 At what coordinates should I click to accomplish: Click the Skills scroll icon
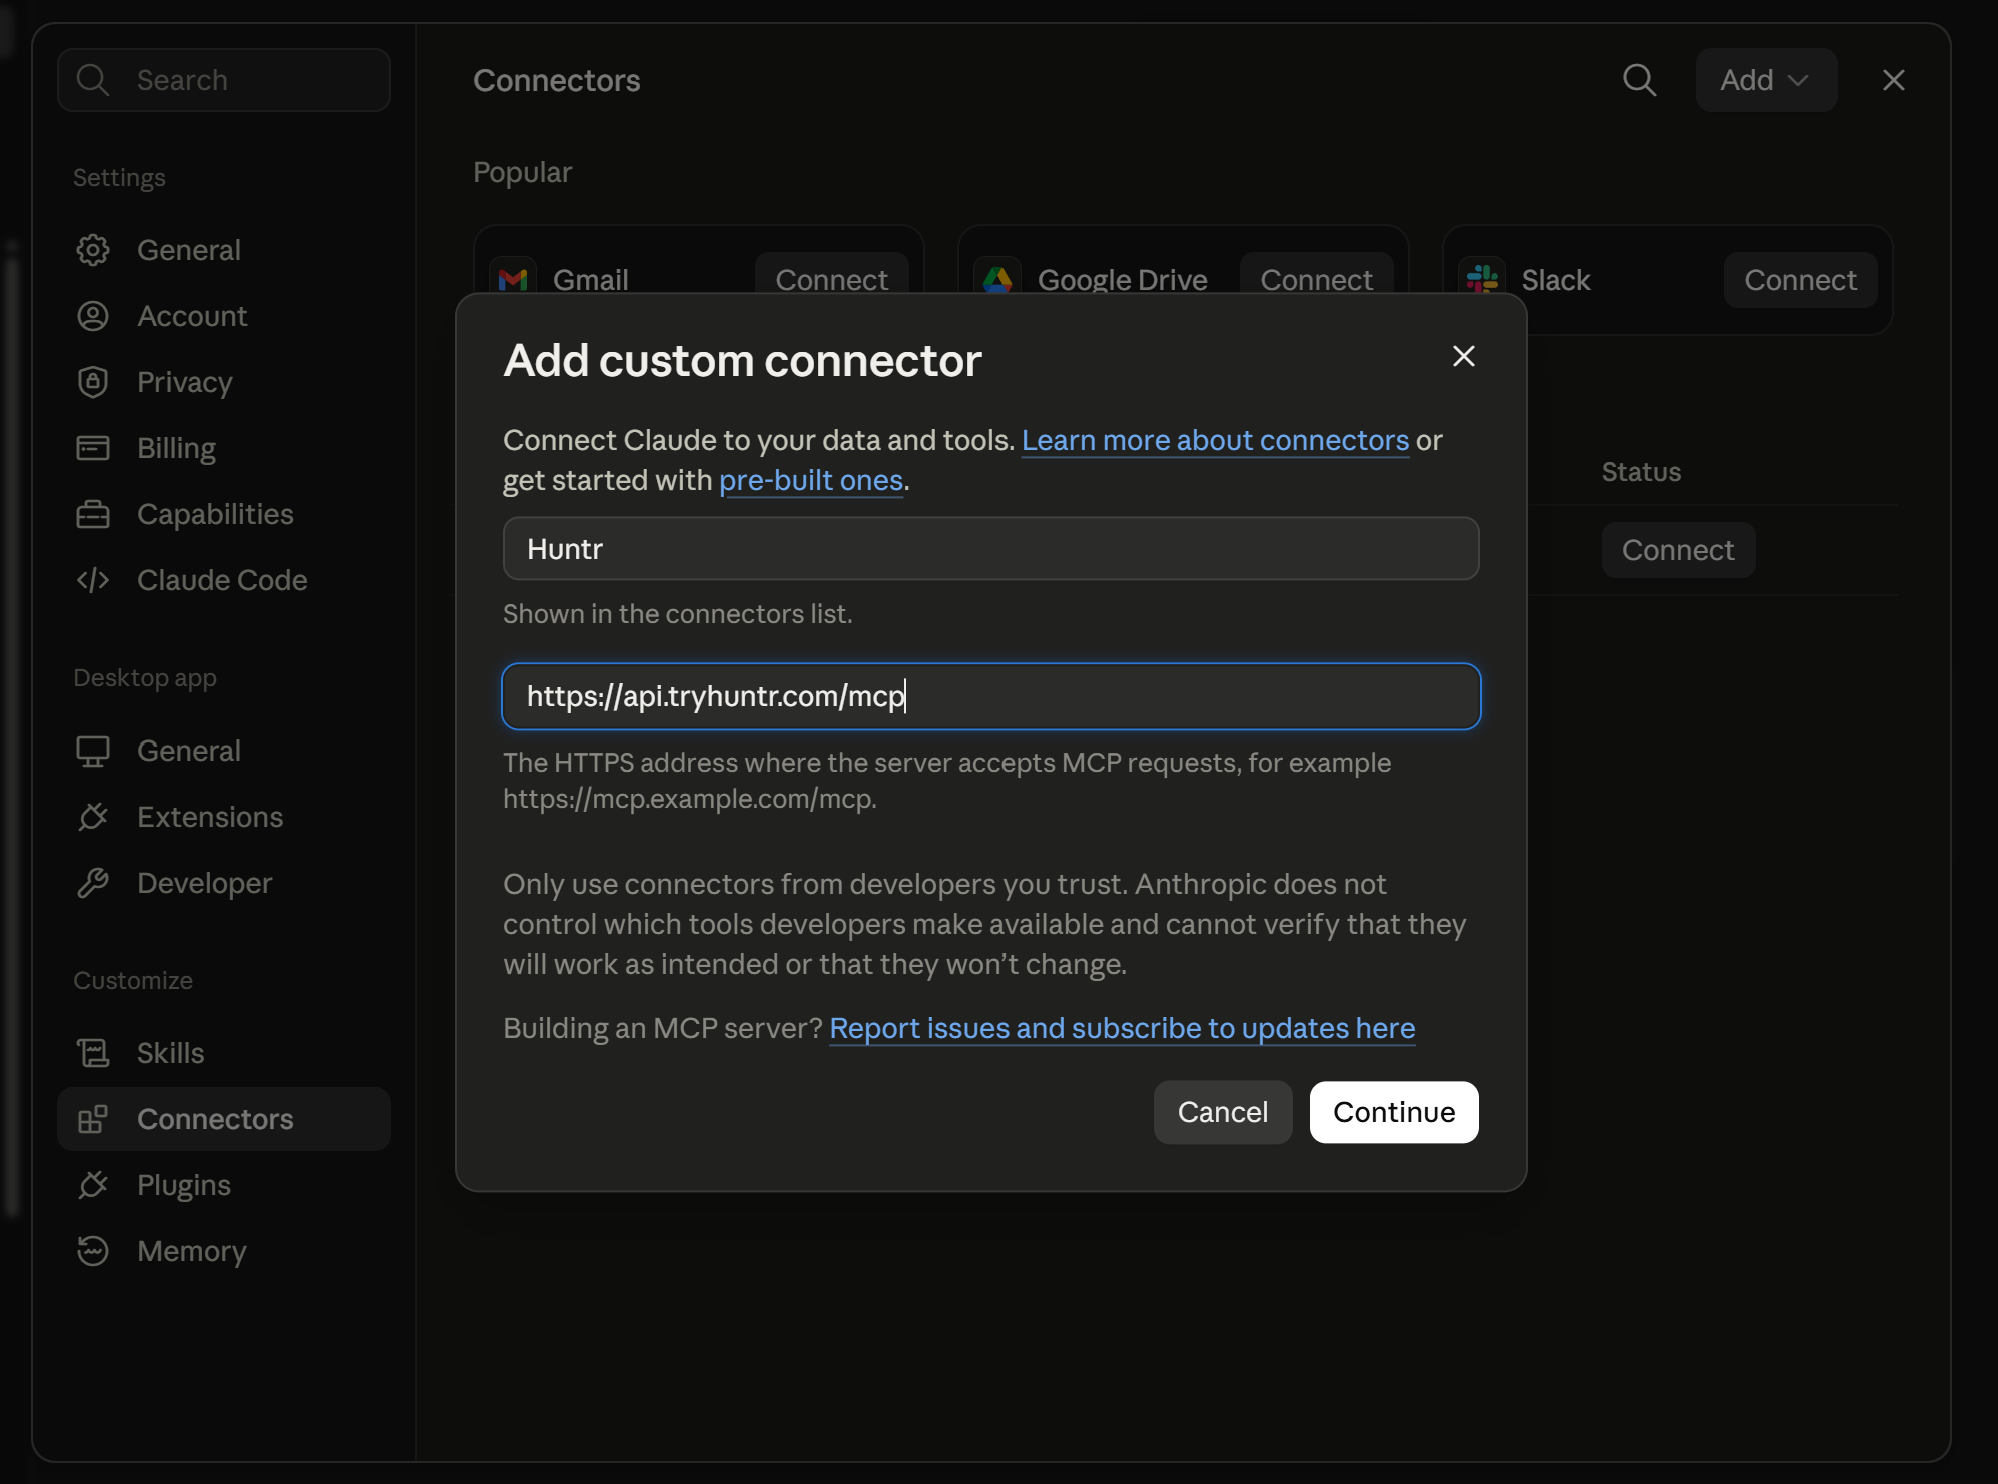pos(93,1053)
